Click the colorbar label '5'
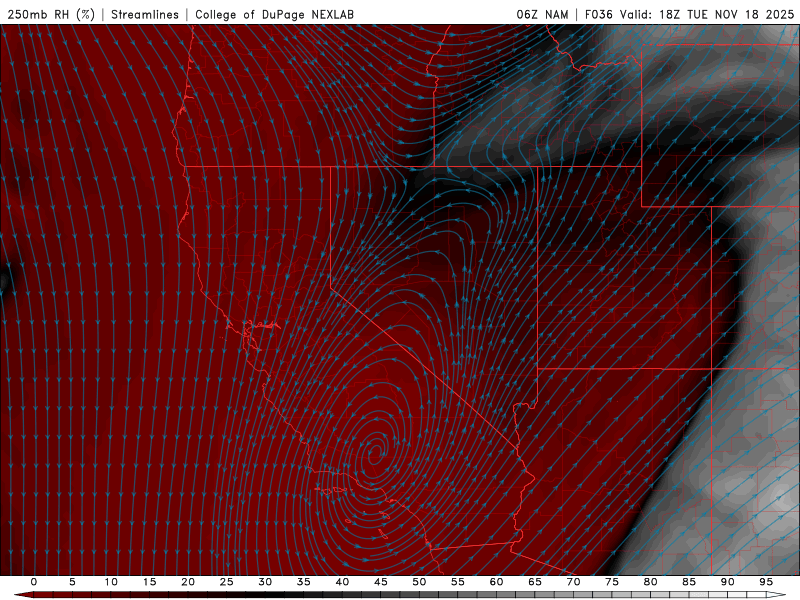 click(72, 582)
